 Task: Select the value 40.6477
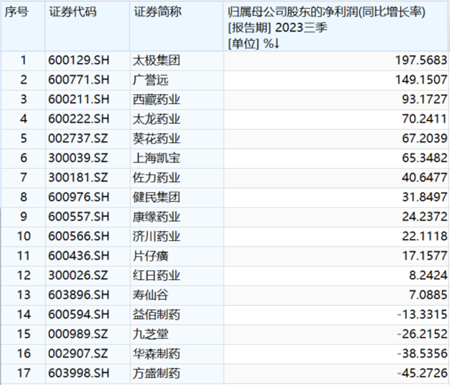[424, 178]
